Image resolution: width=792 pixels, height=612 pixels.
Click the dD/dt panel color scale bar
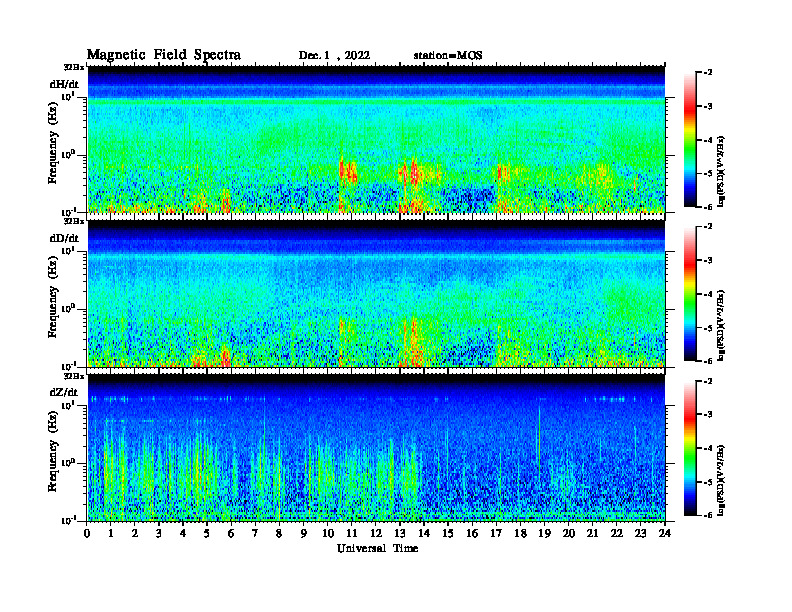click(x=690, y=294)
